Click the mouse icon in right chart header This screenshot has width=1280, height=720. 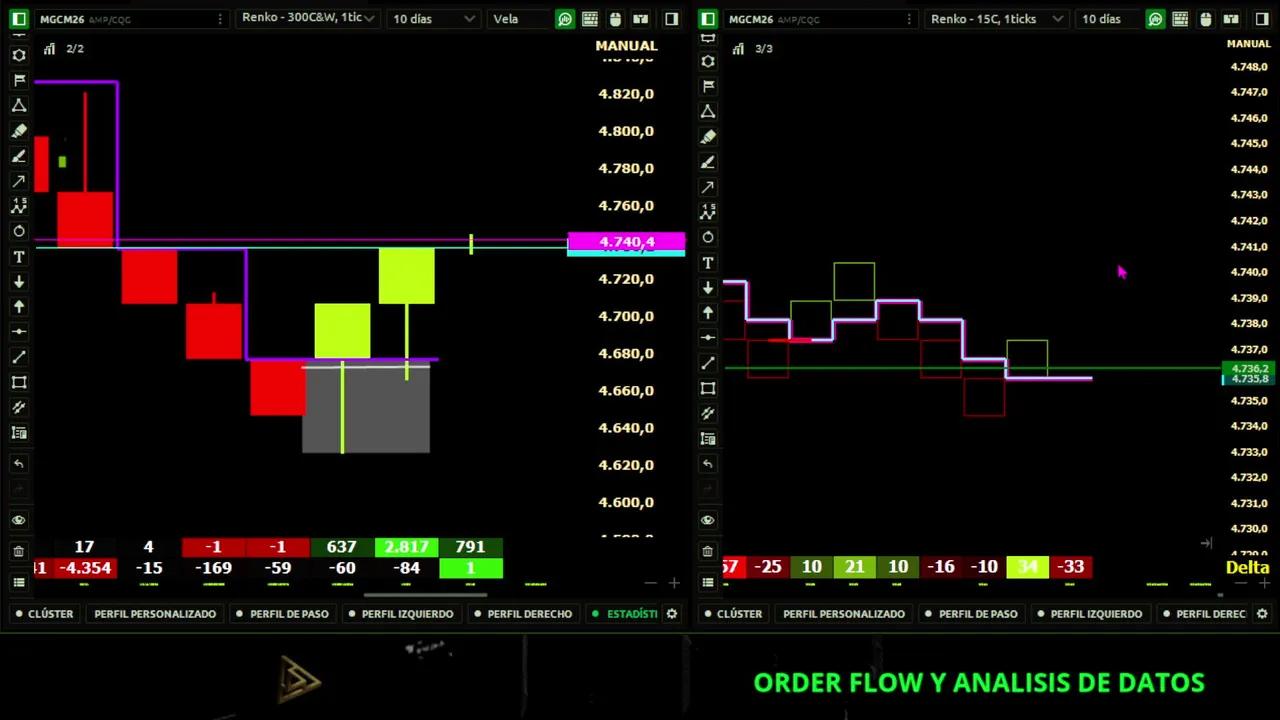(1205, 19)
